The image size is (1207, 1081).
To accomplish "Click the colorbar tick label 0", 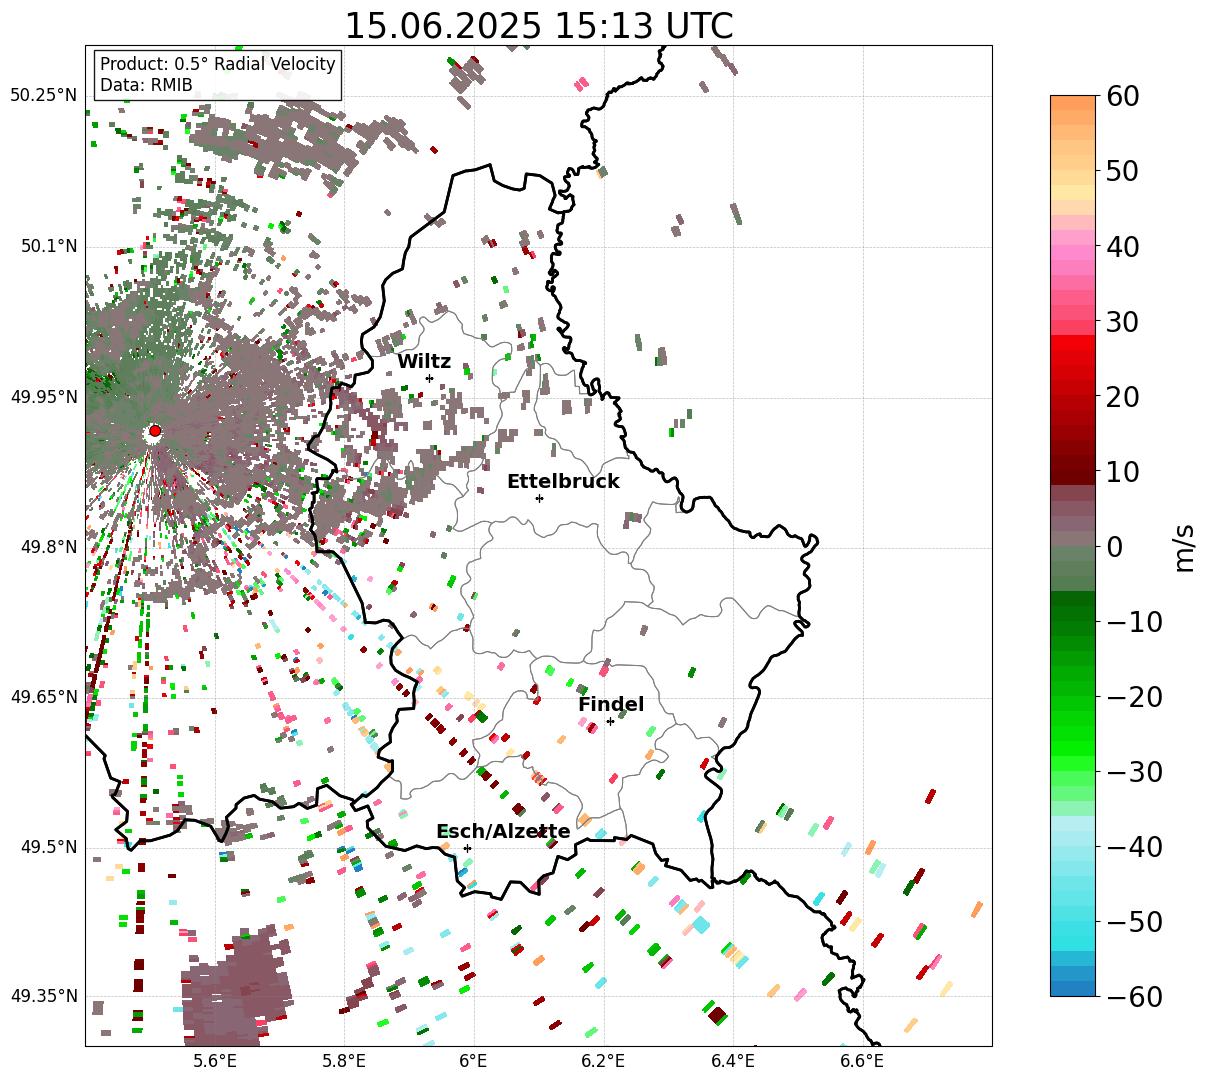I will tap(1114, 547).
